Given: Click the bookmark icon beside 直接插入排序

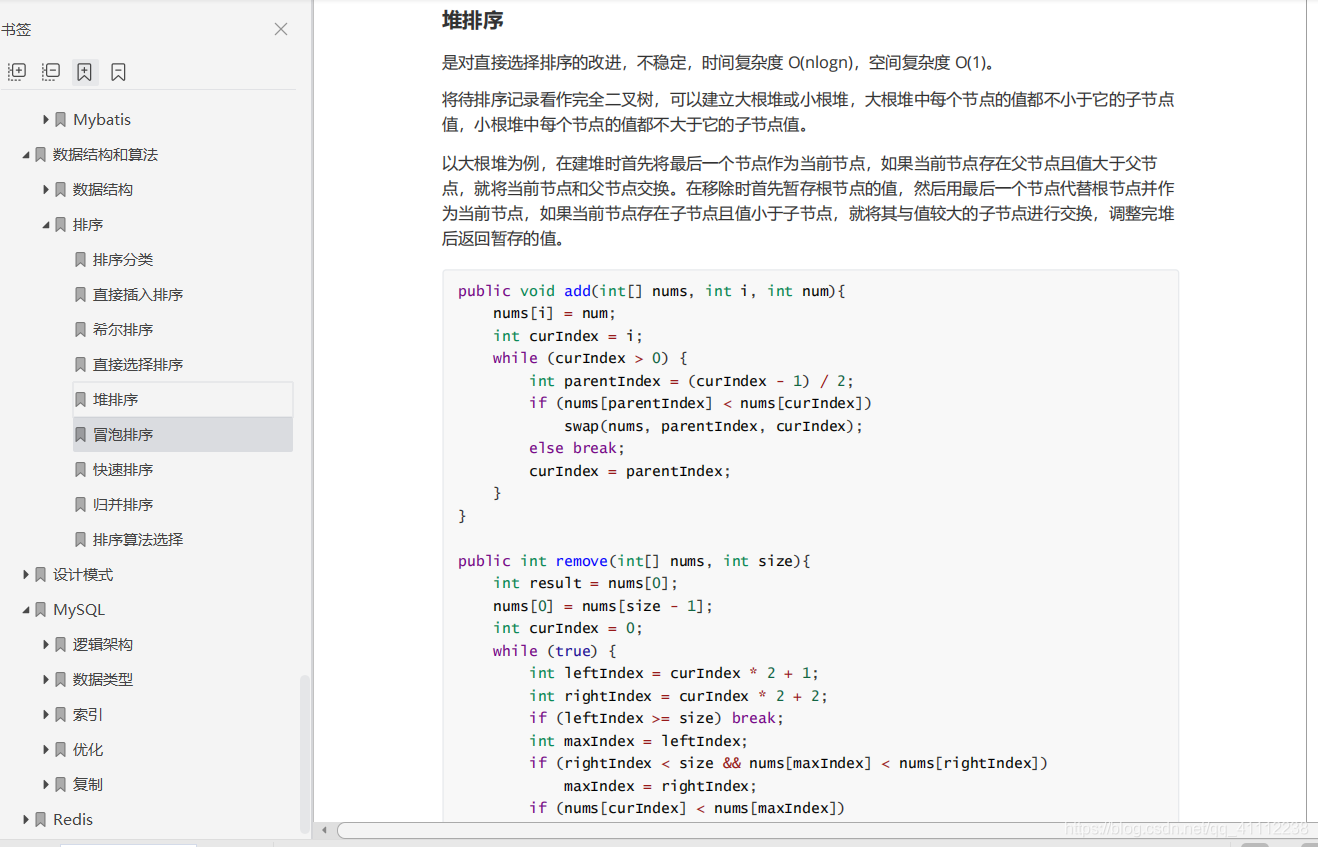Looking at the screenshot, I should click(81, 294).
